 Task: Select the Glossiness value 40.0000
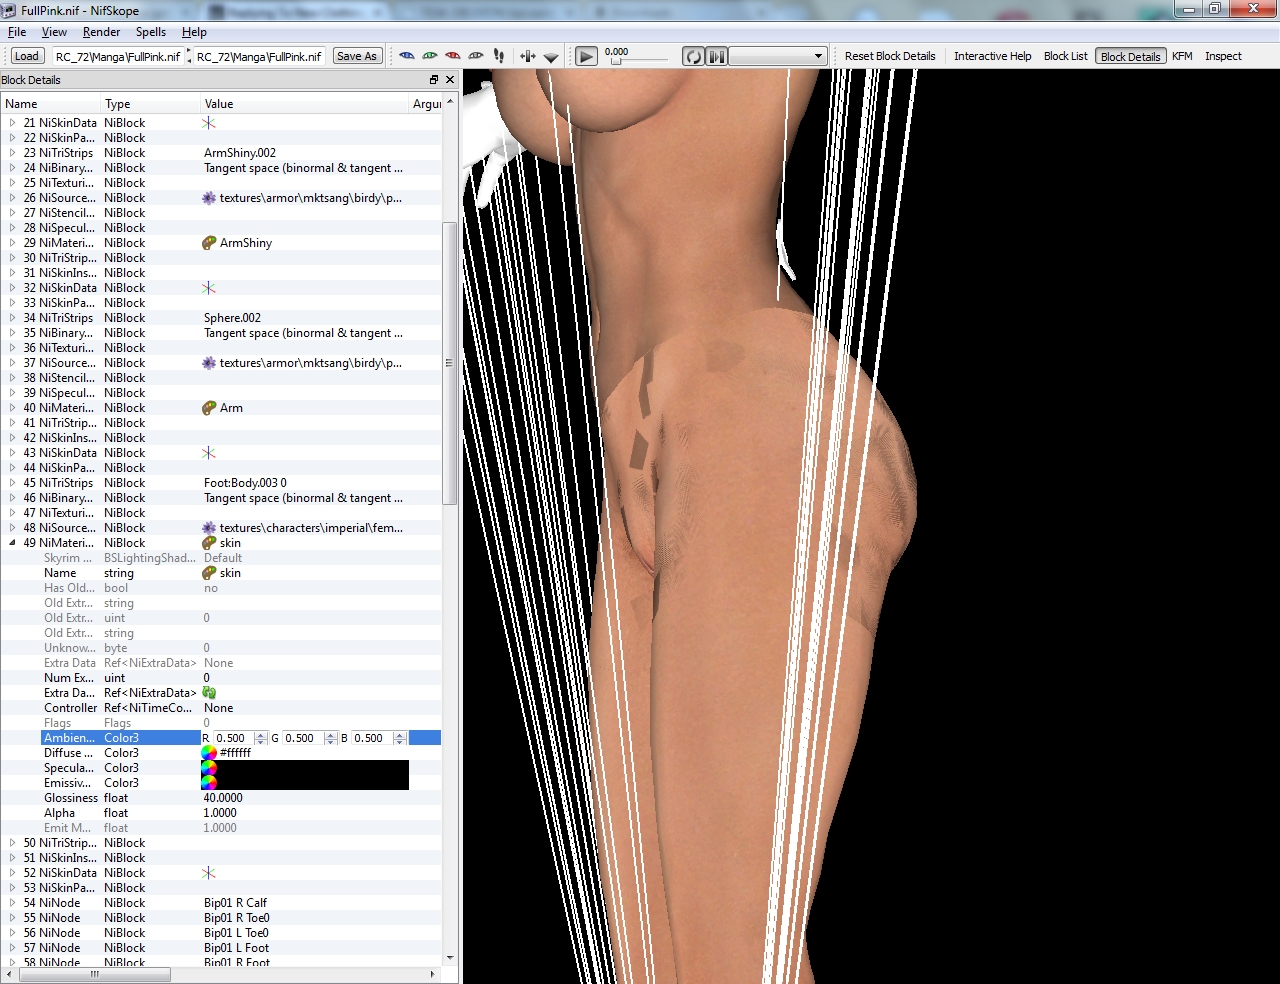click(x=223, y=798)
